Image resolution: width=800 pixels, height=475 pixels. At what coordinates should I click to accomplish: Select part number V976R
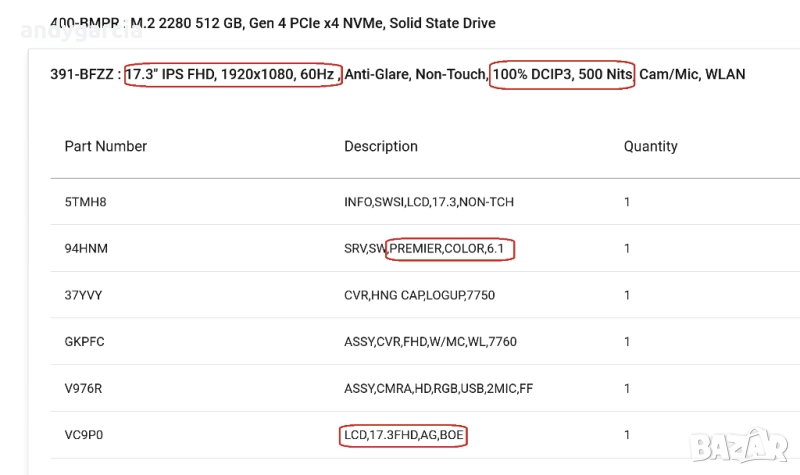[85, 388]
